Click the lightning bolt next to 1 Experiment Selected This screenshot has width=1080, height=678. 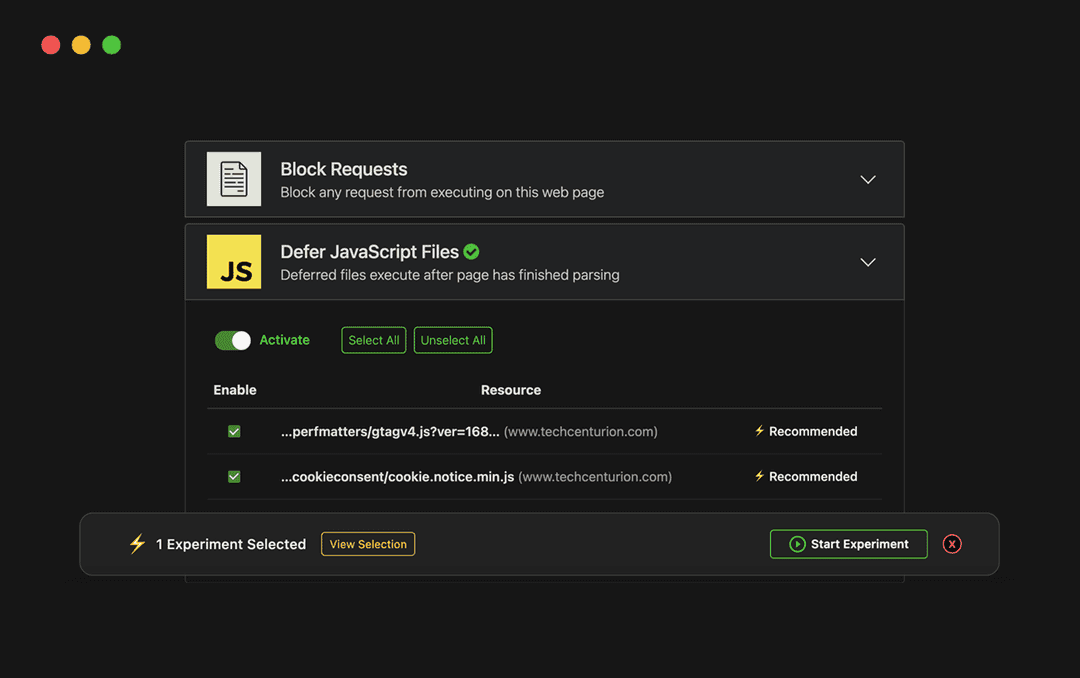(x=137, y=544)
